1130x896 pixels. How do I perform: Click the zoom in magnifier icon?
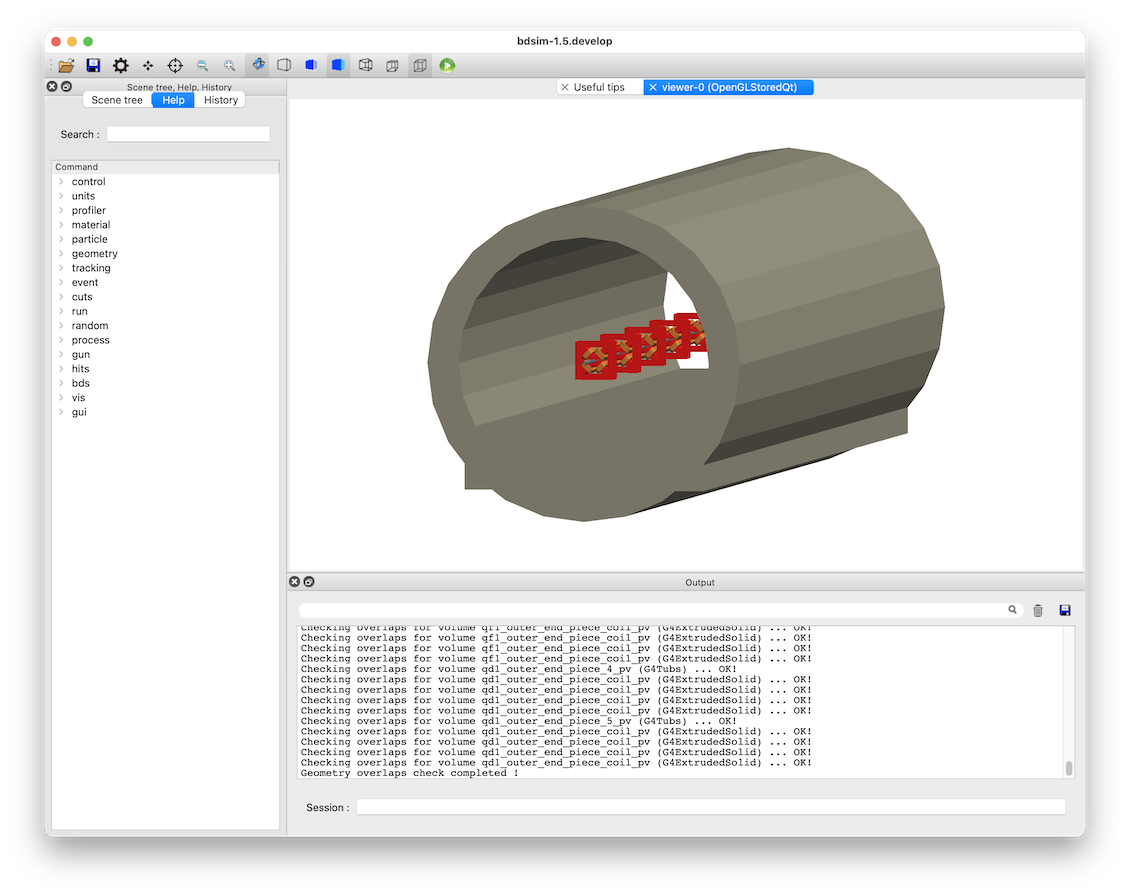pos(229,66)
